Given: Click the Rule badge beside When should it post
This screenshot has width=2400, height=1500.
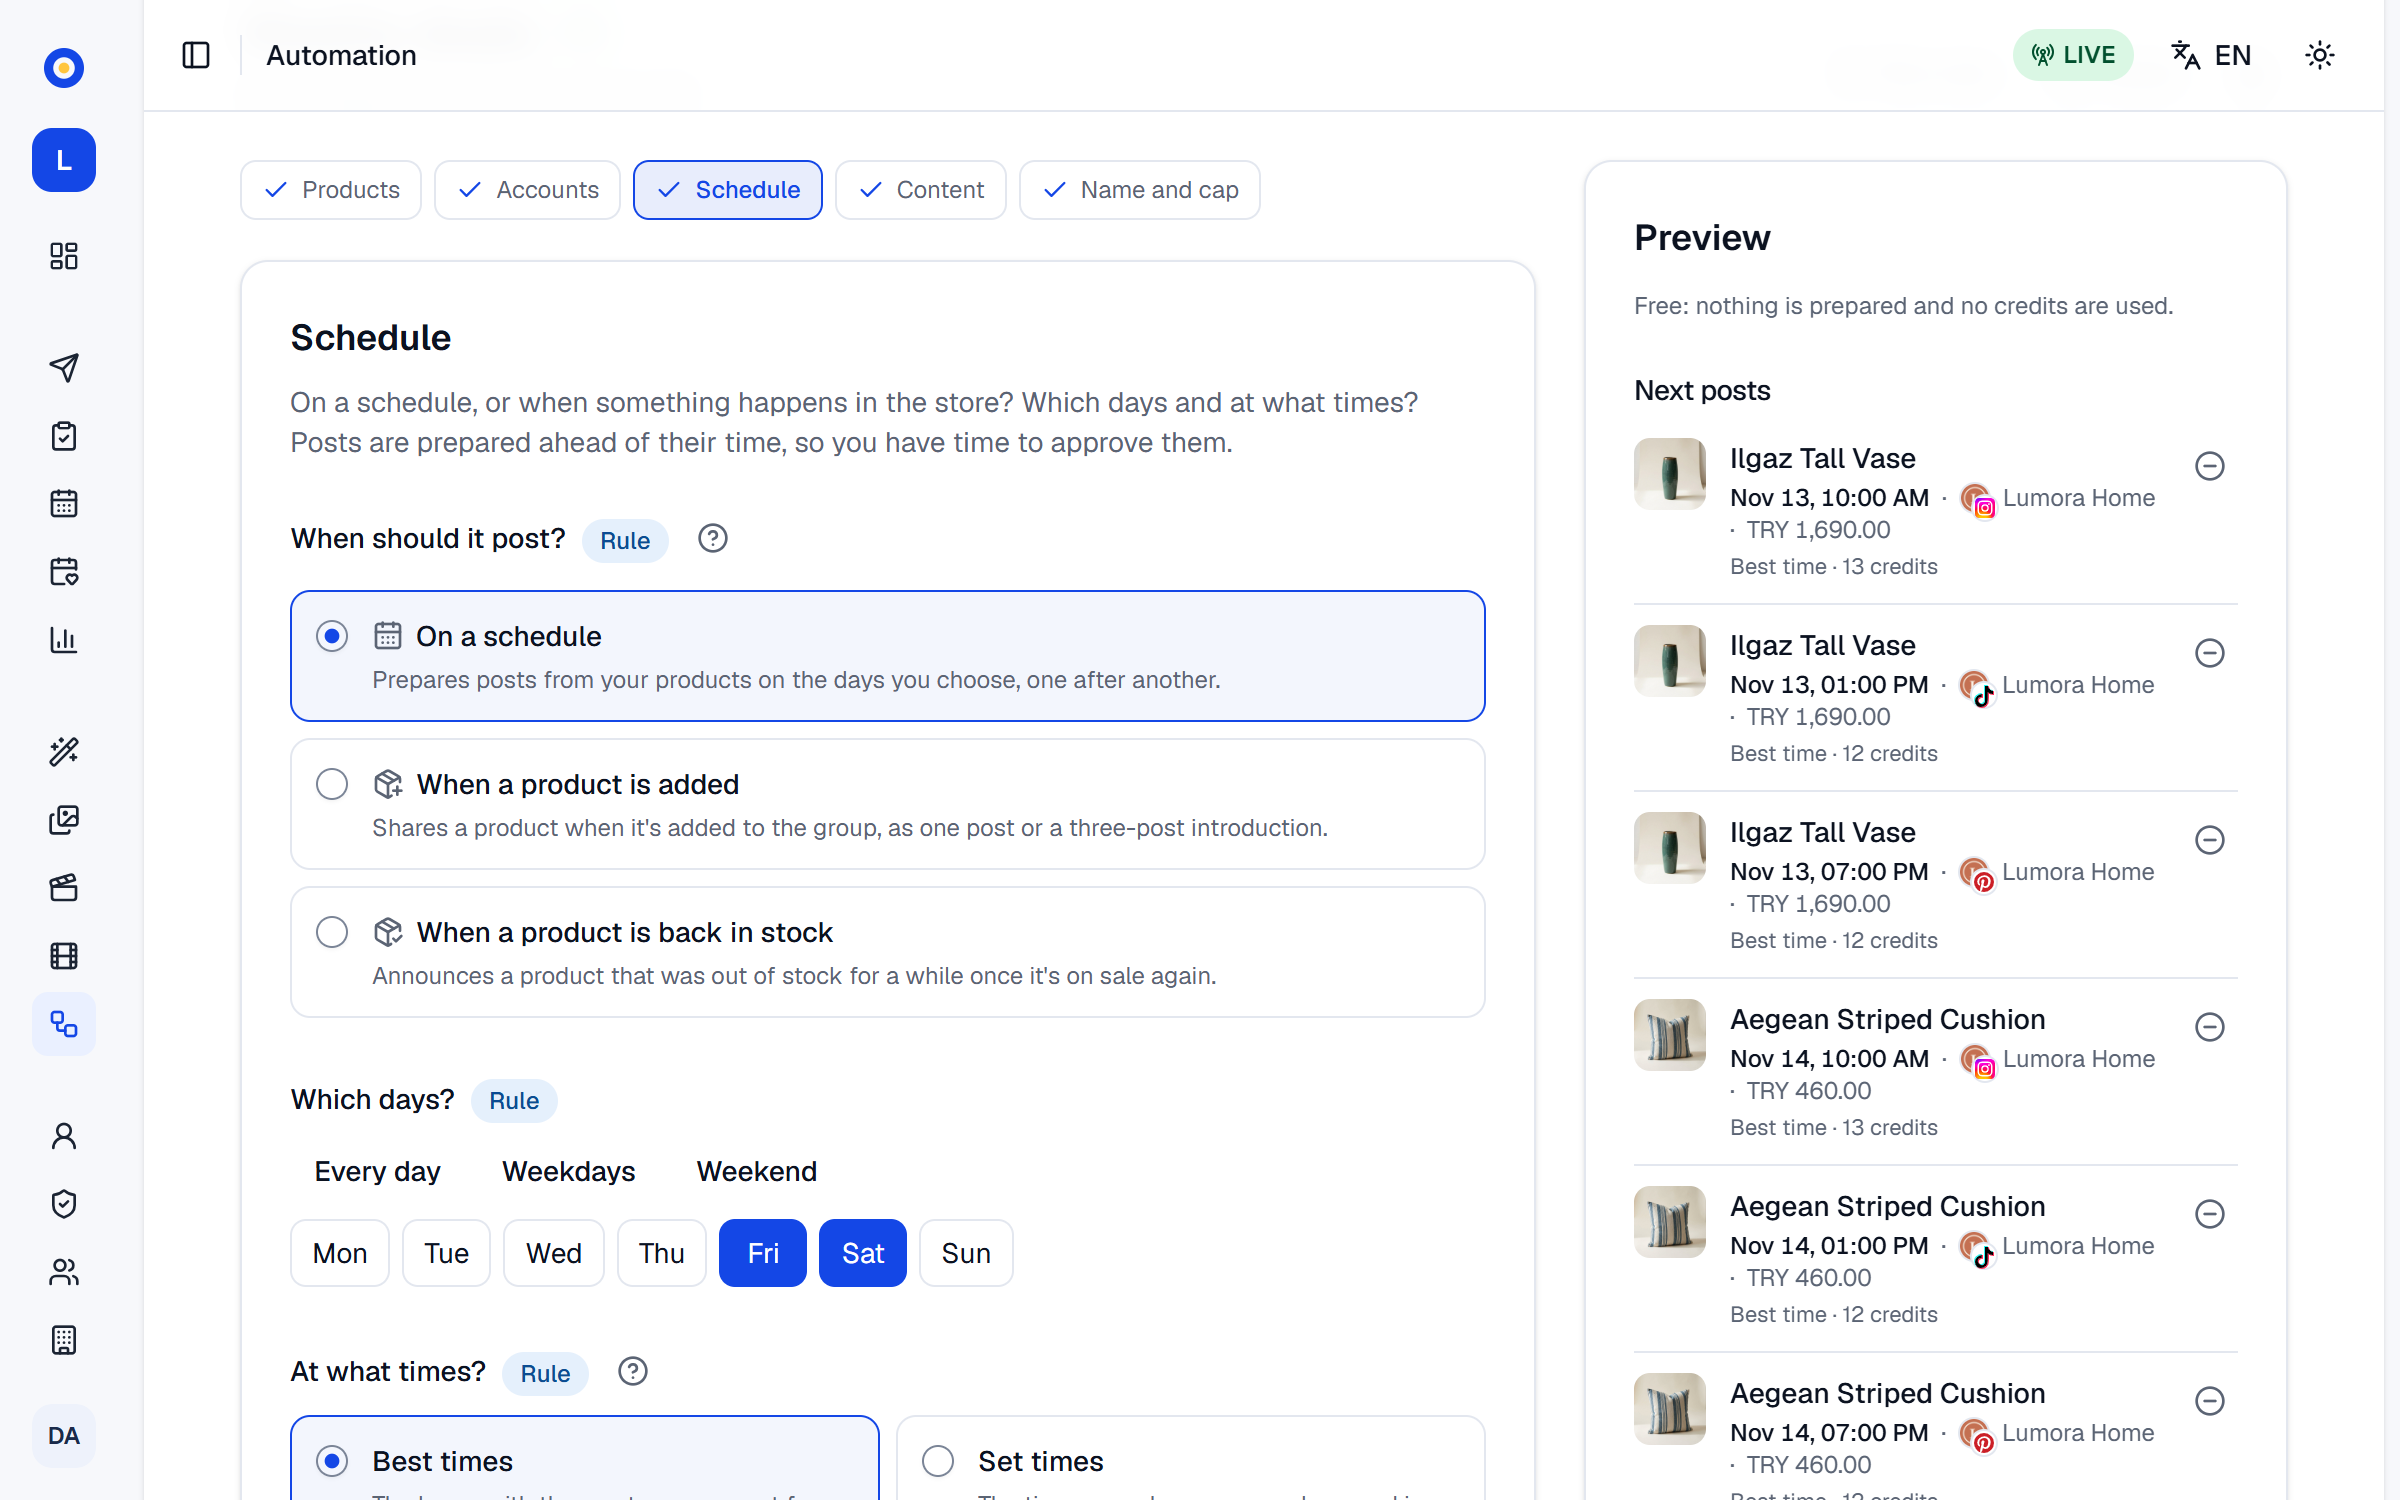Looking at the screenshot, I should coord(625,541).
